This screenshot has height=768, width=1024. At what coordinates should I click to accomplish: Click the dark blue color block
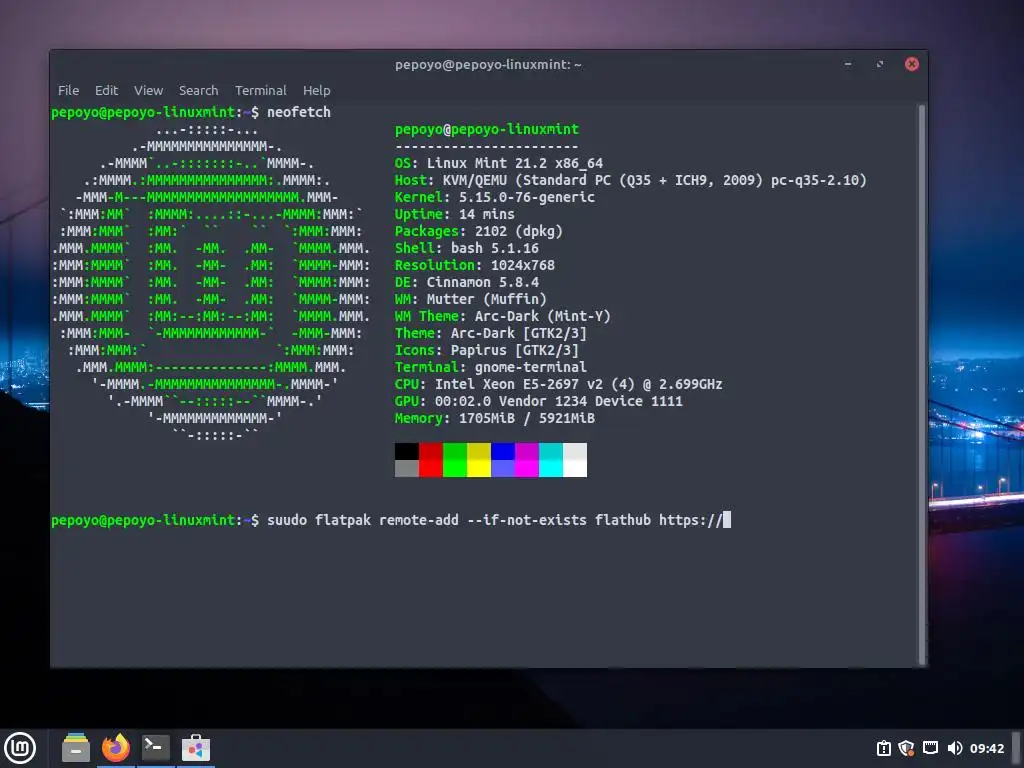click(502, 451)
